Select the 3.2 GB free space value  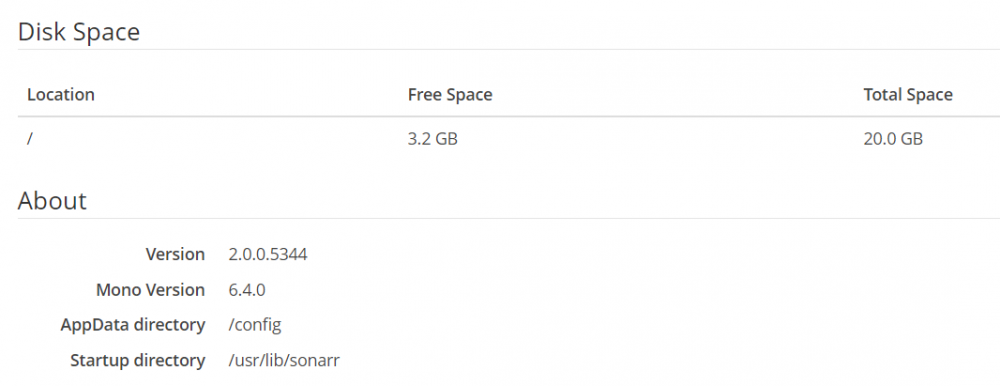(x=433, y=138)
